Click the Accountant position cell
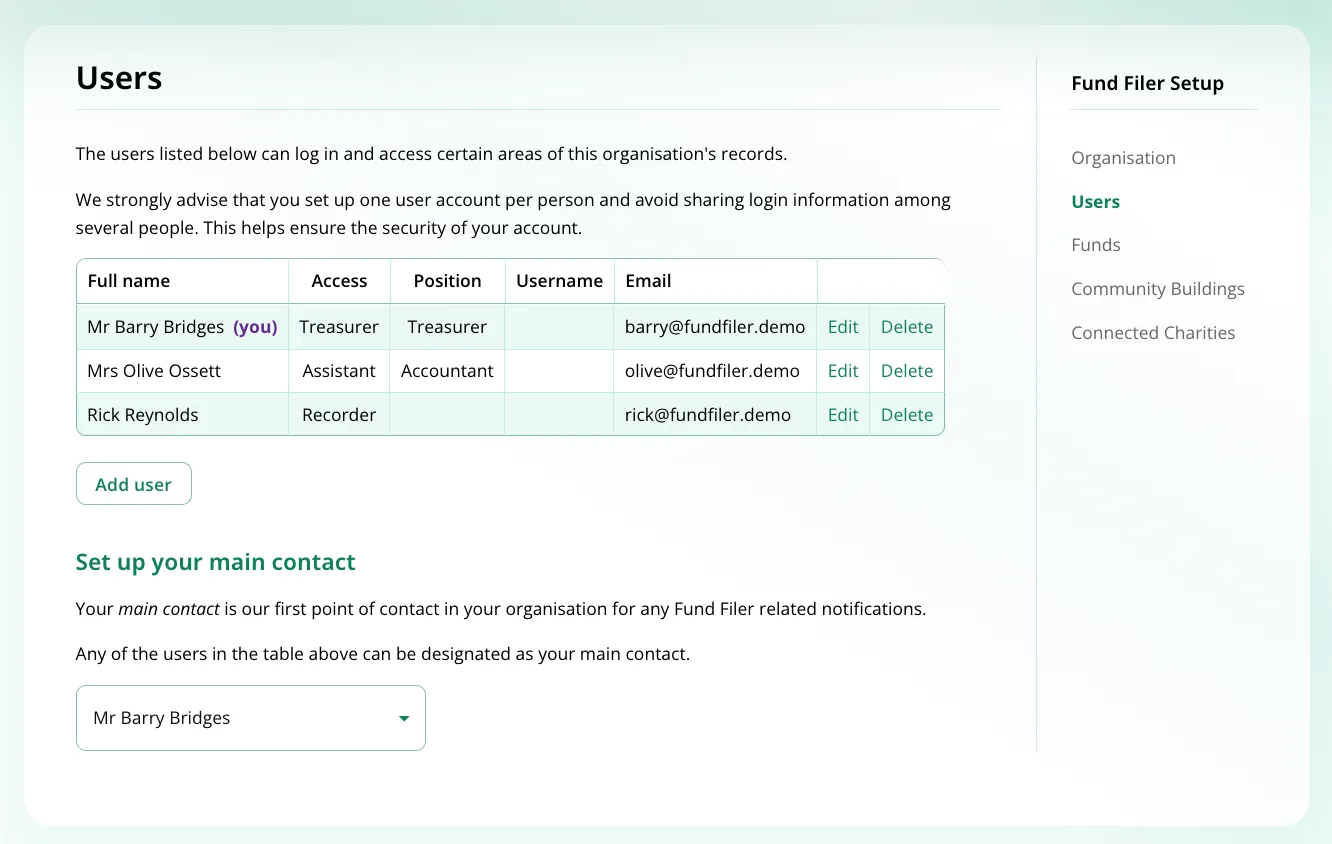Screen dimensions: 1332x844 pos(447,371)
